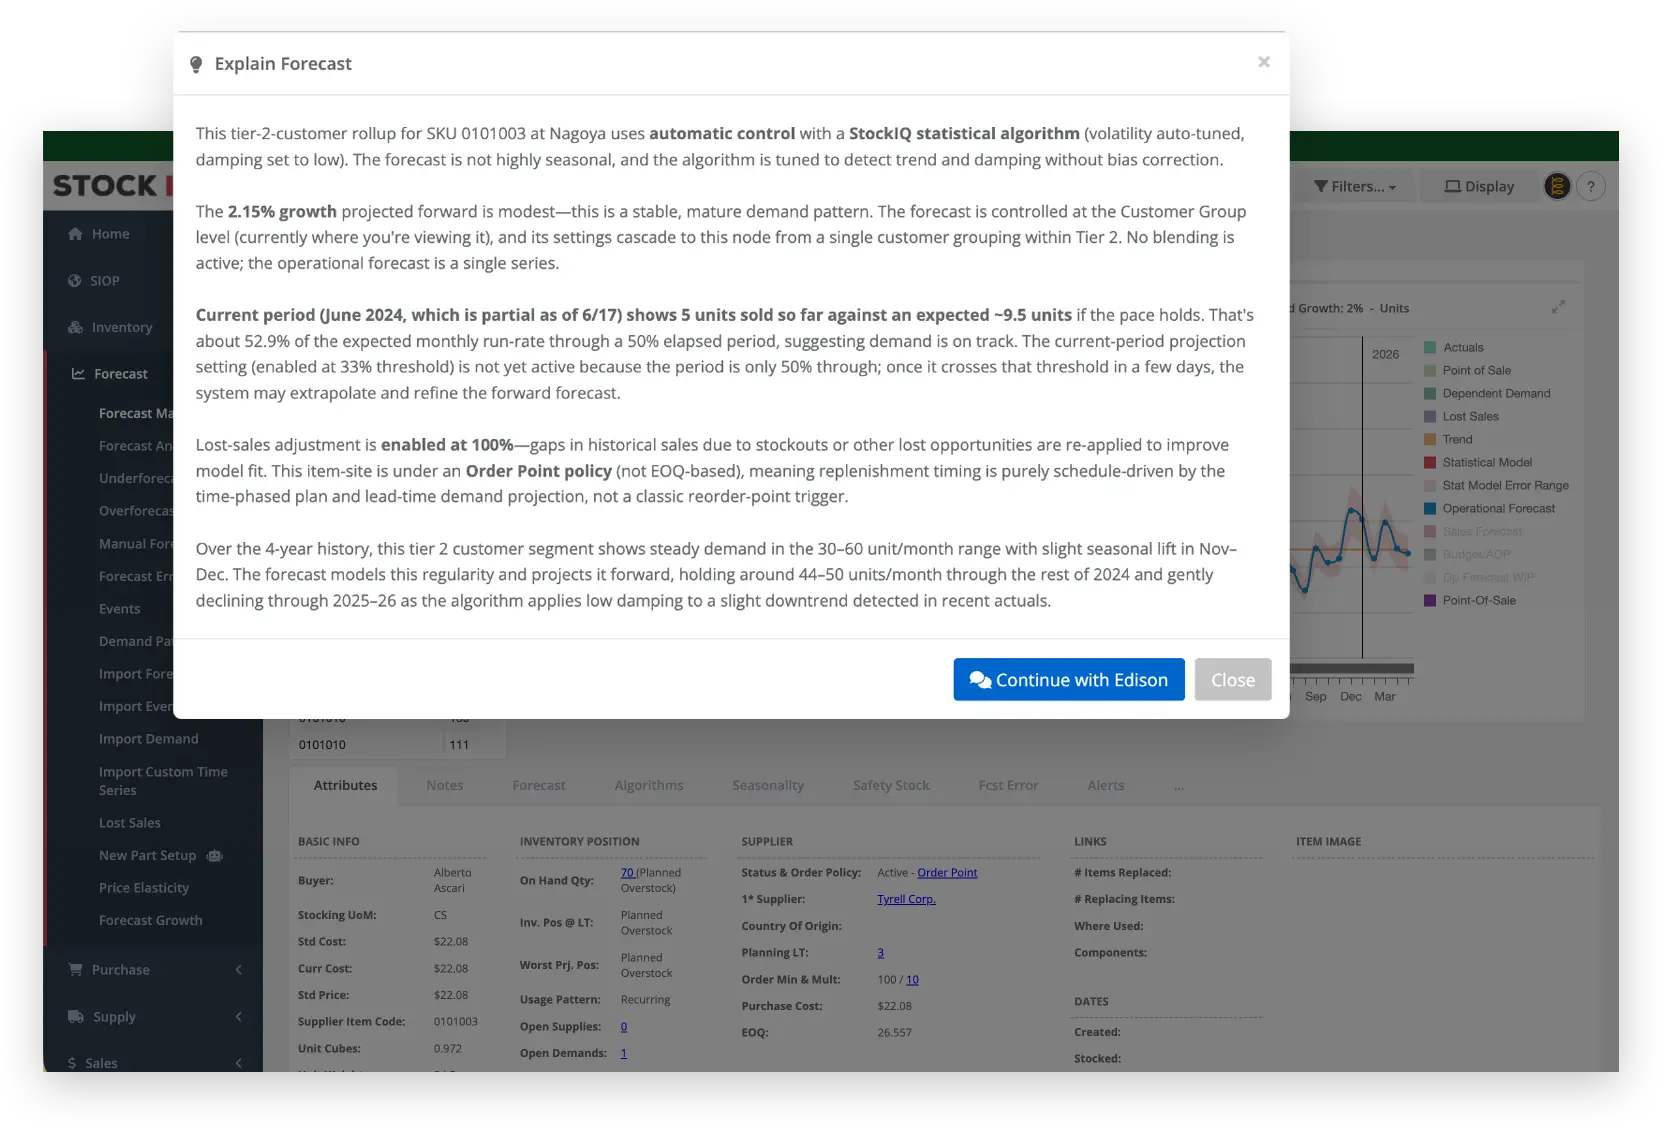Click the Display button in top bar
Image resolution: width=1662 pixels, height=1126 pixels.
point(1479,186)
